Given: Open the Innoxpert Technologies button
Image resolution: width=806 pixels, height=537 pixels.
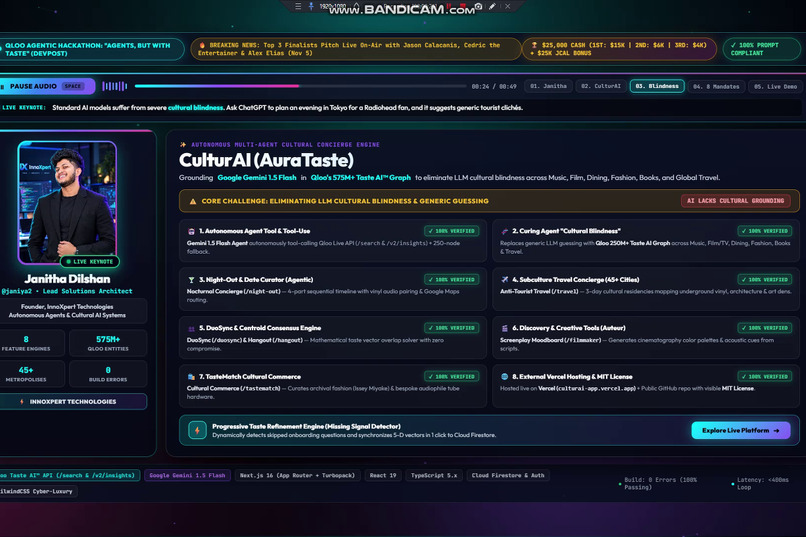Looking at the screenshot, I should (73, 402).
